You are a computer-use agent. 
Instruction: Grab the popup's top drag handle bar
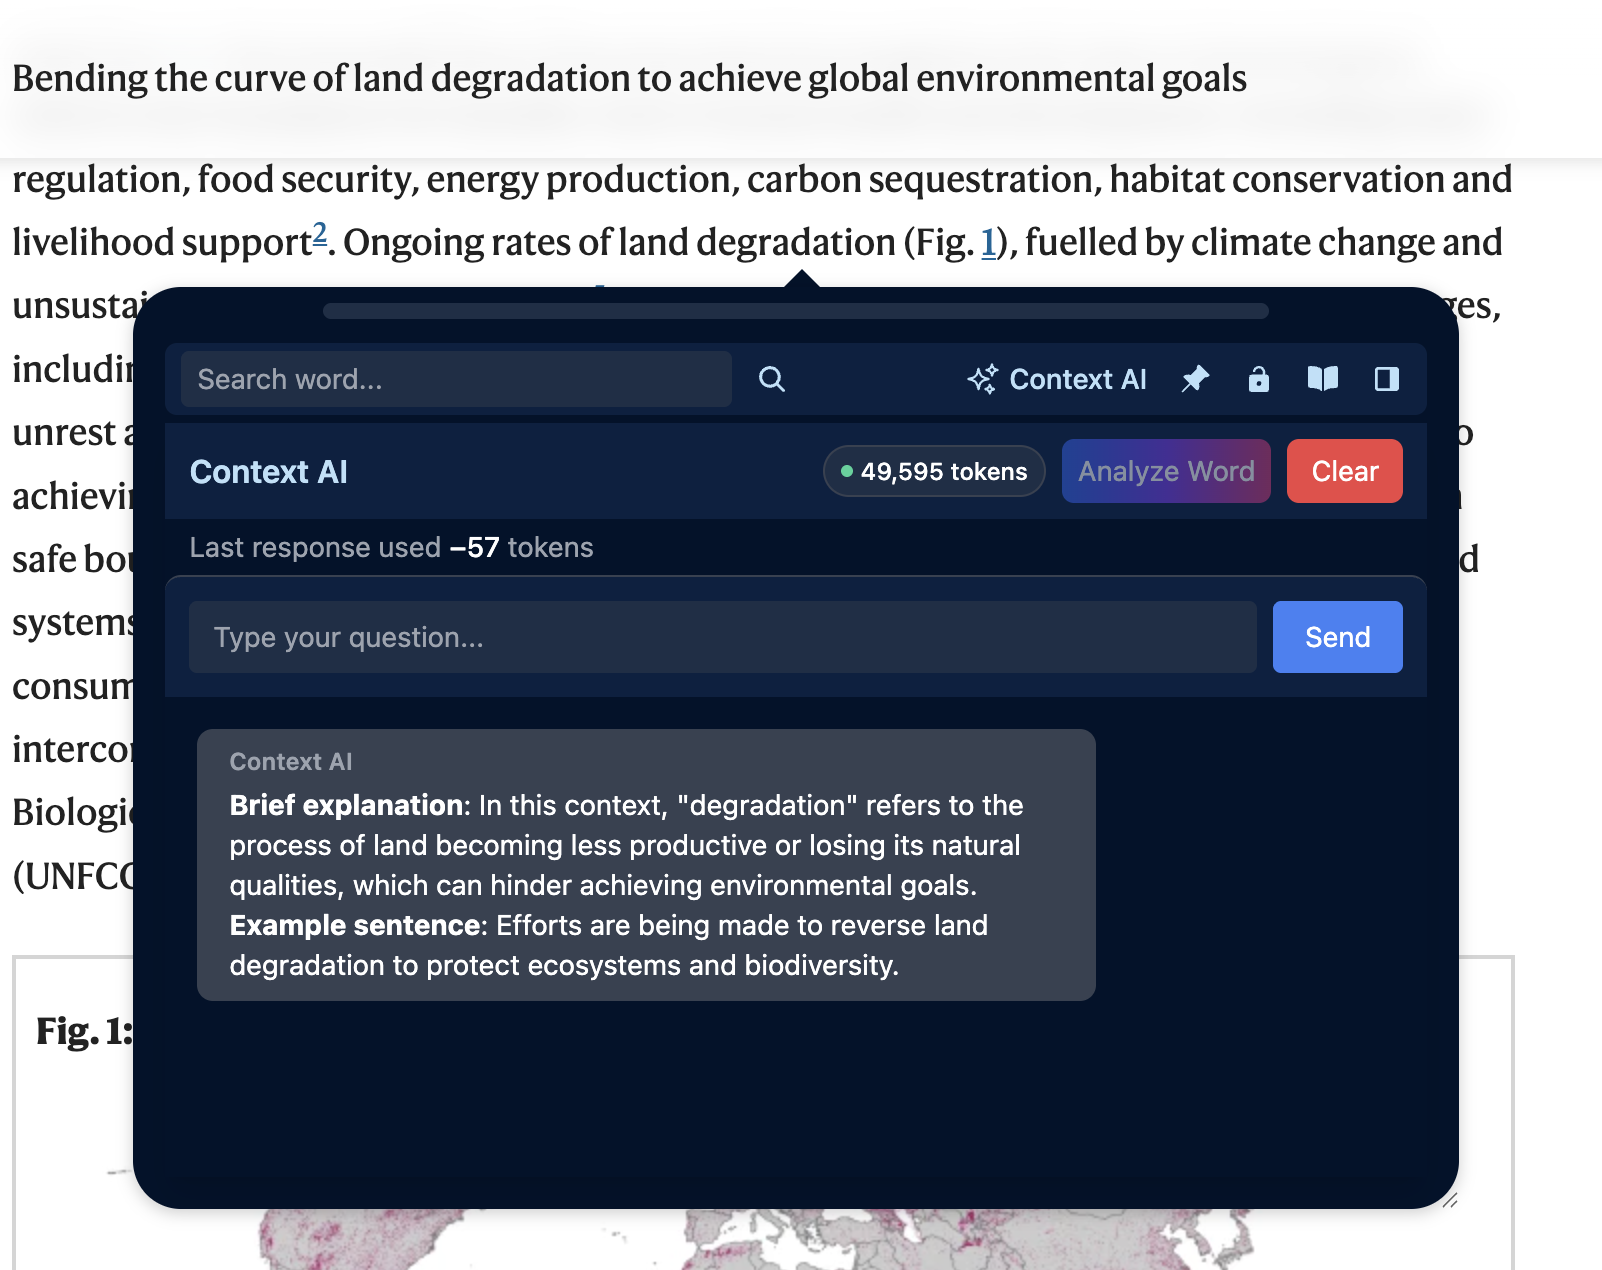click(x=795, y=311)
